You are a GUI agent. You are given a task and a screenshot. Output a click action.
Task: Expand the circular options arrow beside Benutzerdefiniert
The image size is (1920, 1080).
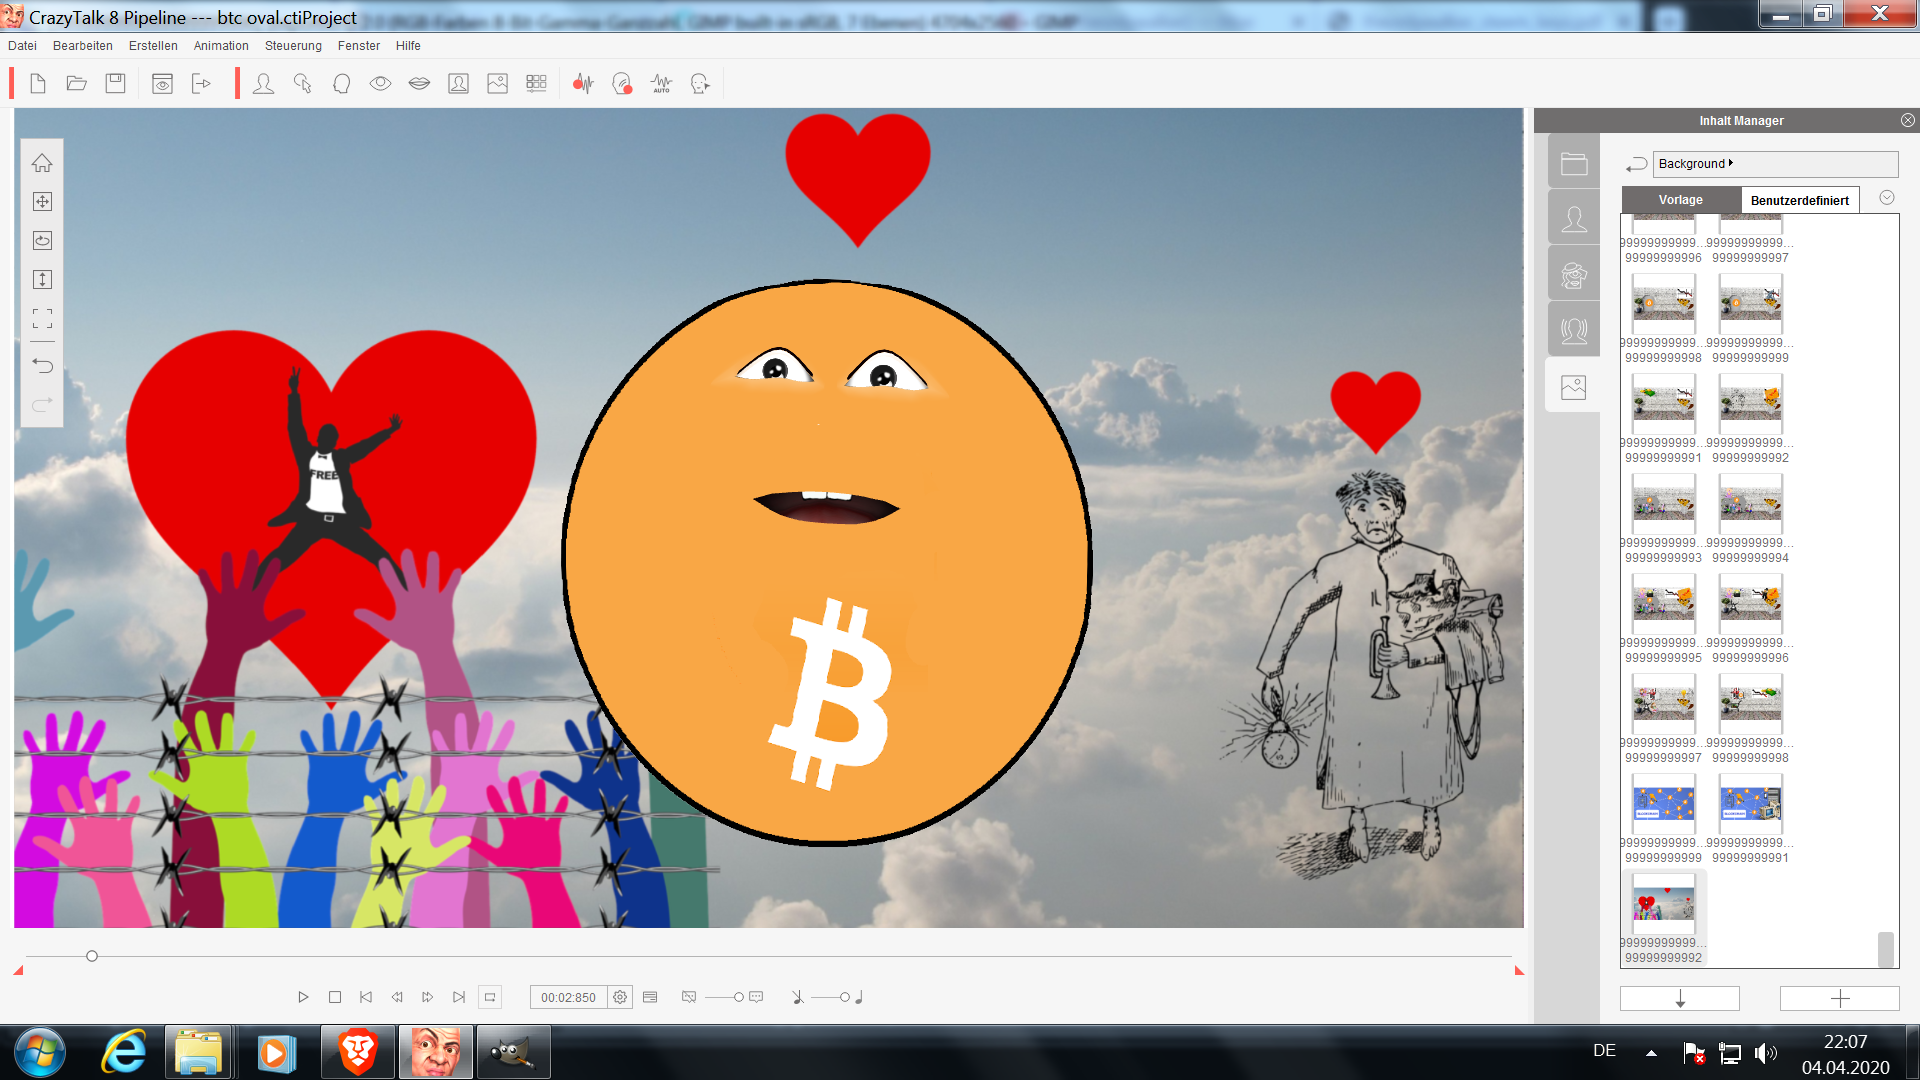coord(1887,198)
